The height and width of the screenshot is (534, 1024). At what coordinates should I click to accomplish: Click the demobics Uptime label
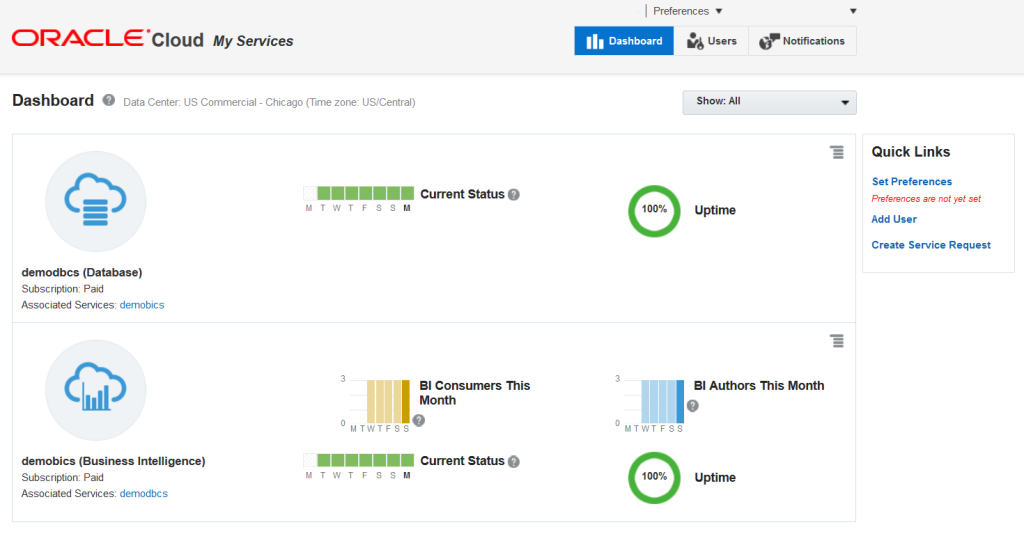[715, 477]
